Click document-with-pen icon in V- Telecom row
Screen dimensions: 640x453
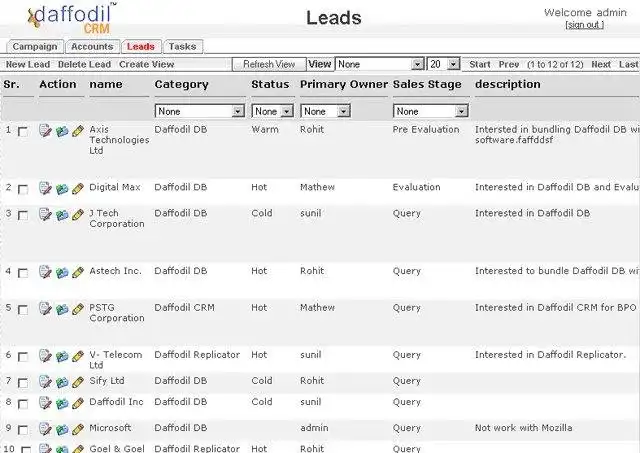(45, 356)
